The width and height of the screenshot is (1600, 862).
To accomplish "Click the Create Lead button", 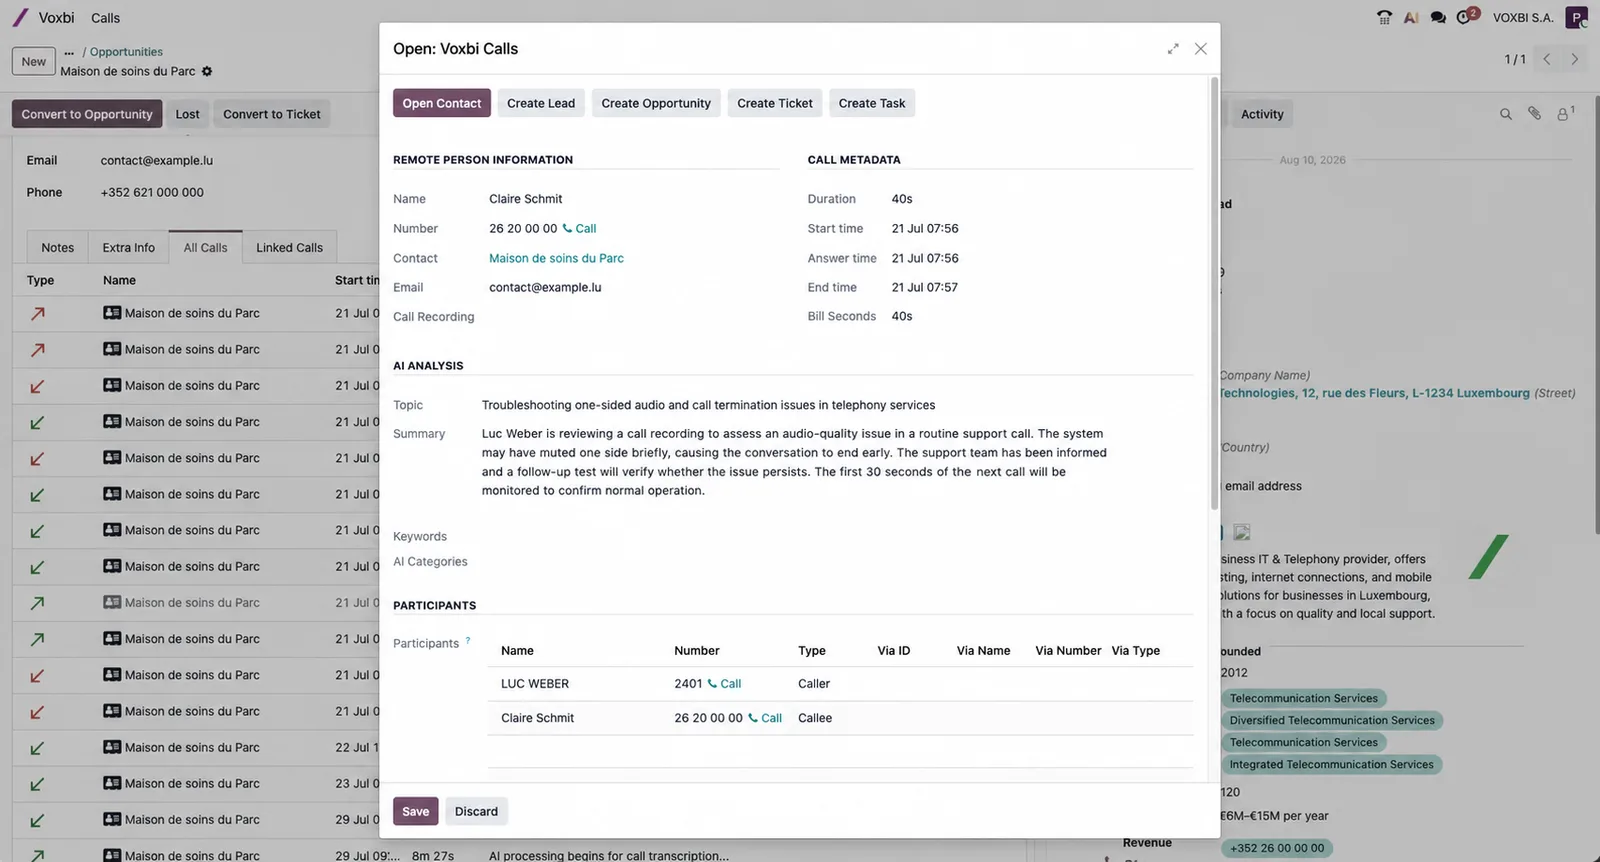I will (x=541, y=103).
